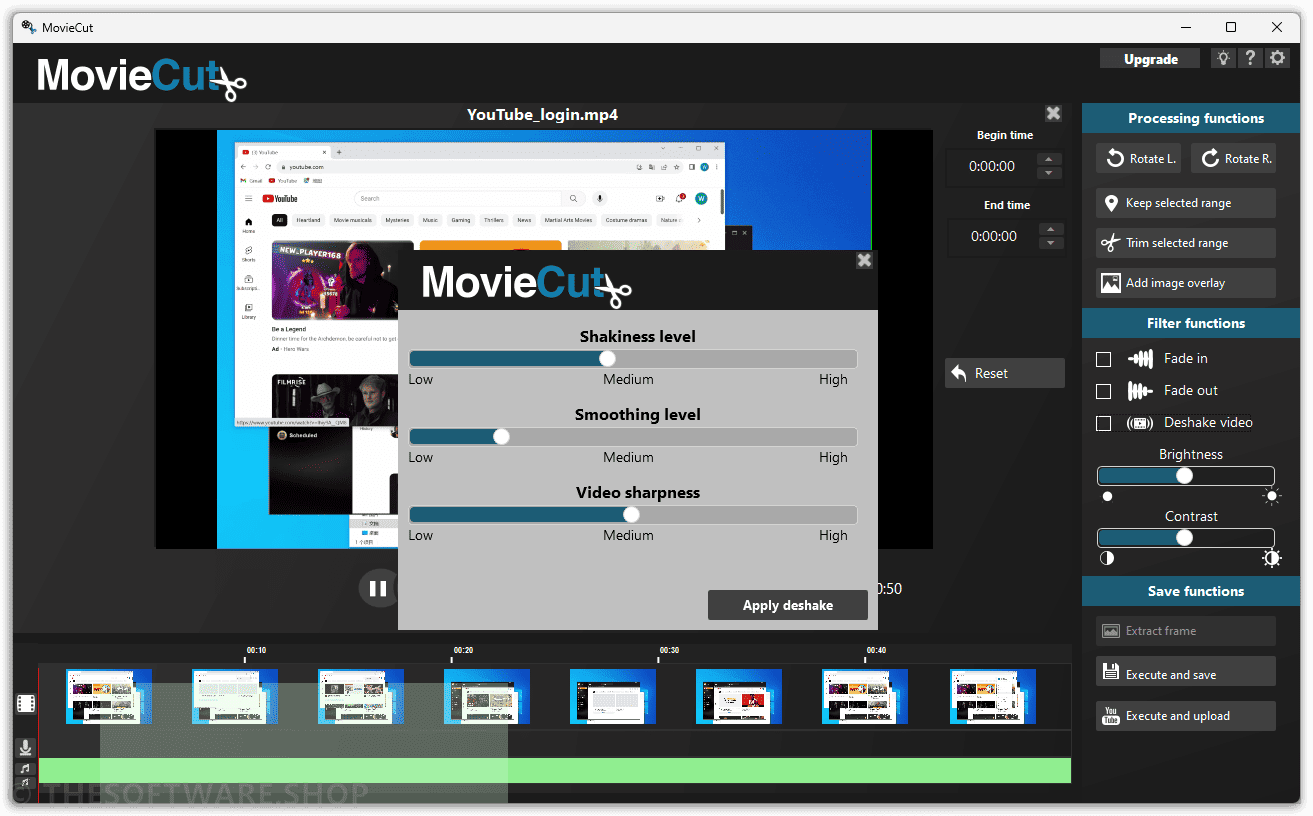1313x816 pixels.
Task: Increase Begin time with up arrow
Action: tap(1049, 159)
